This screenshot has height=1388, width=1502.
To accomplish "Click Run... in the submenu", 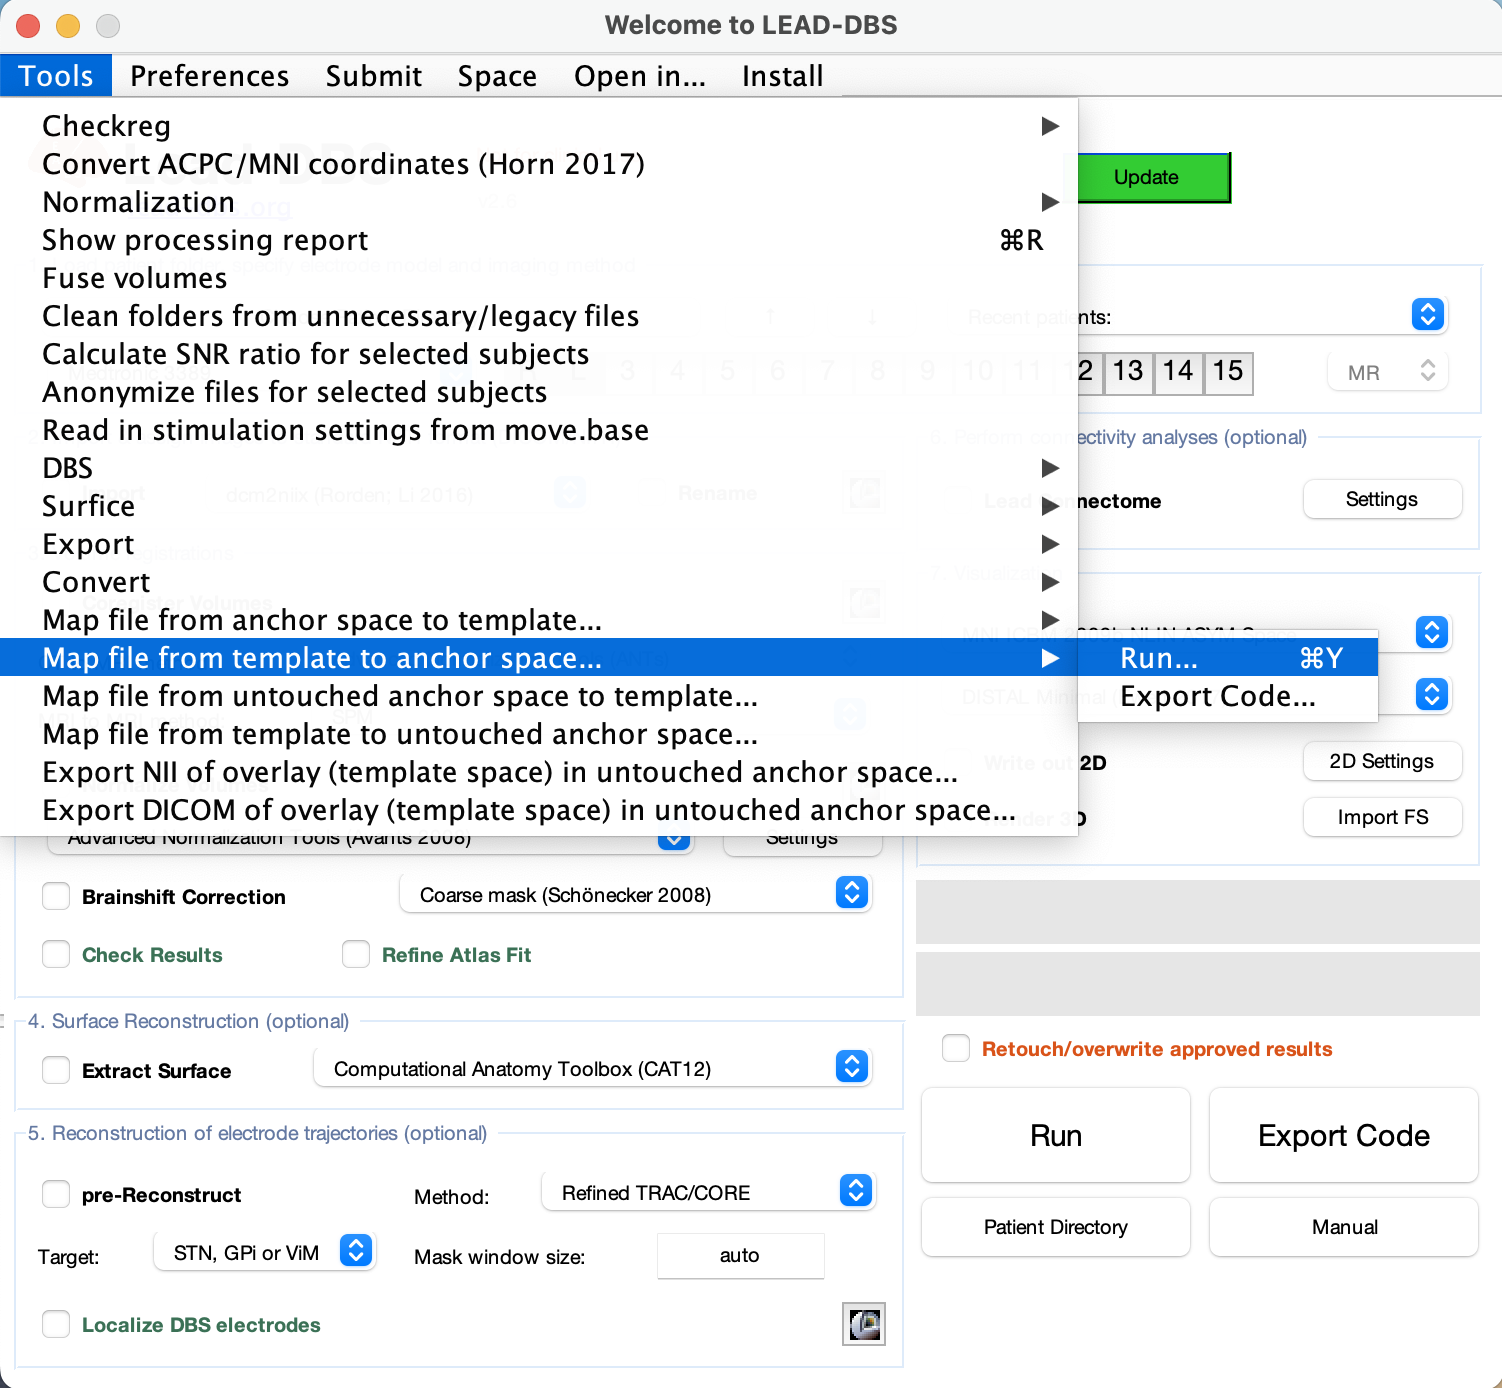I will [x=1228, y=658].
